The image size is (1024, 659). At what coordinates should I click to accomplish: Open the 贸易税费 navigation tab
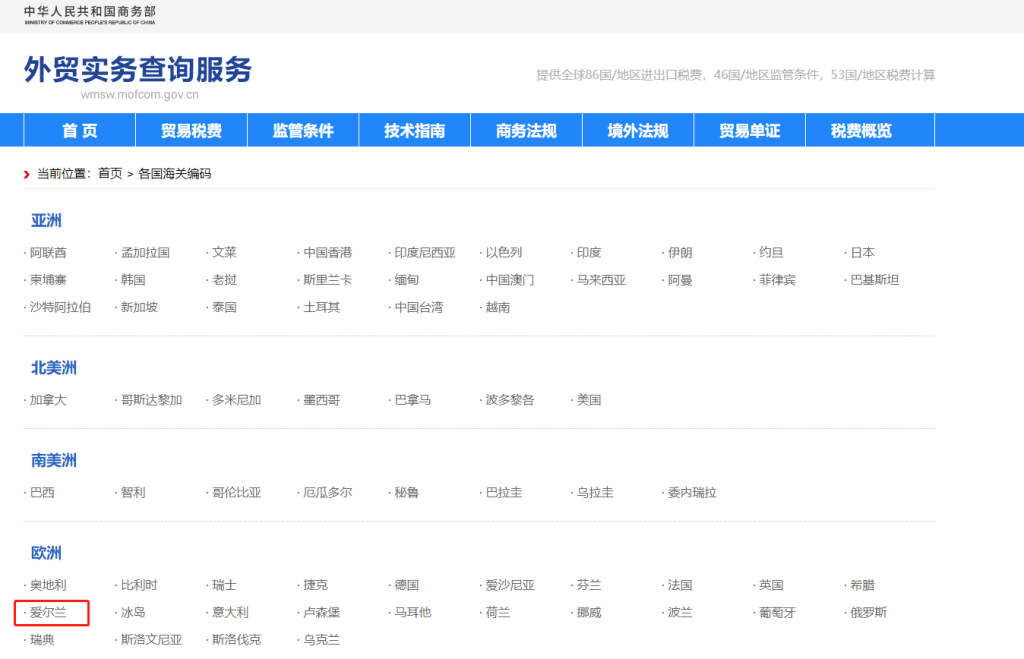[191, 131]
